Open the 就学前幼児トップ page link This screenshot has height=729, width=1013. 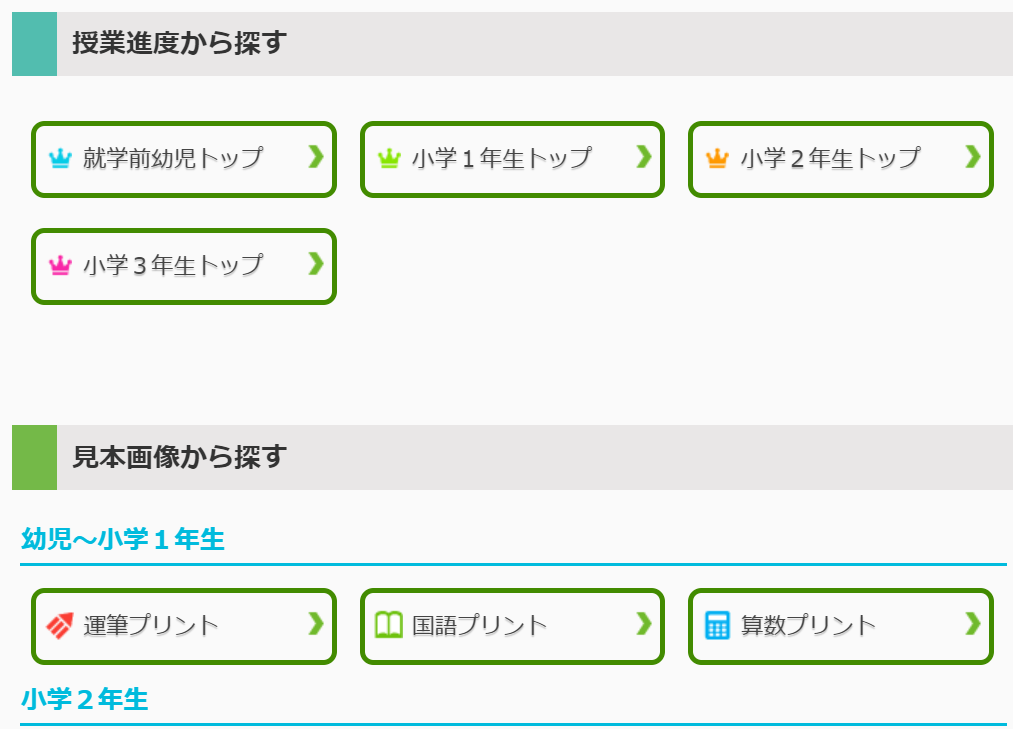[x=184, y=159]
